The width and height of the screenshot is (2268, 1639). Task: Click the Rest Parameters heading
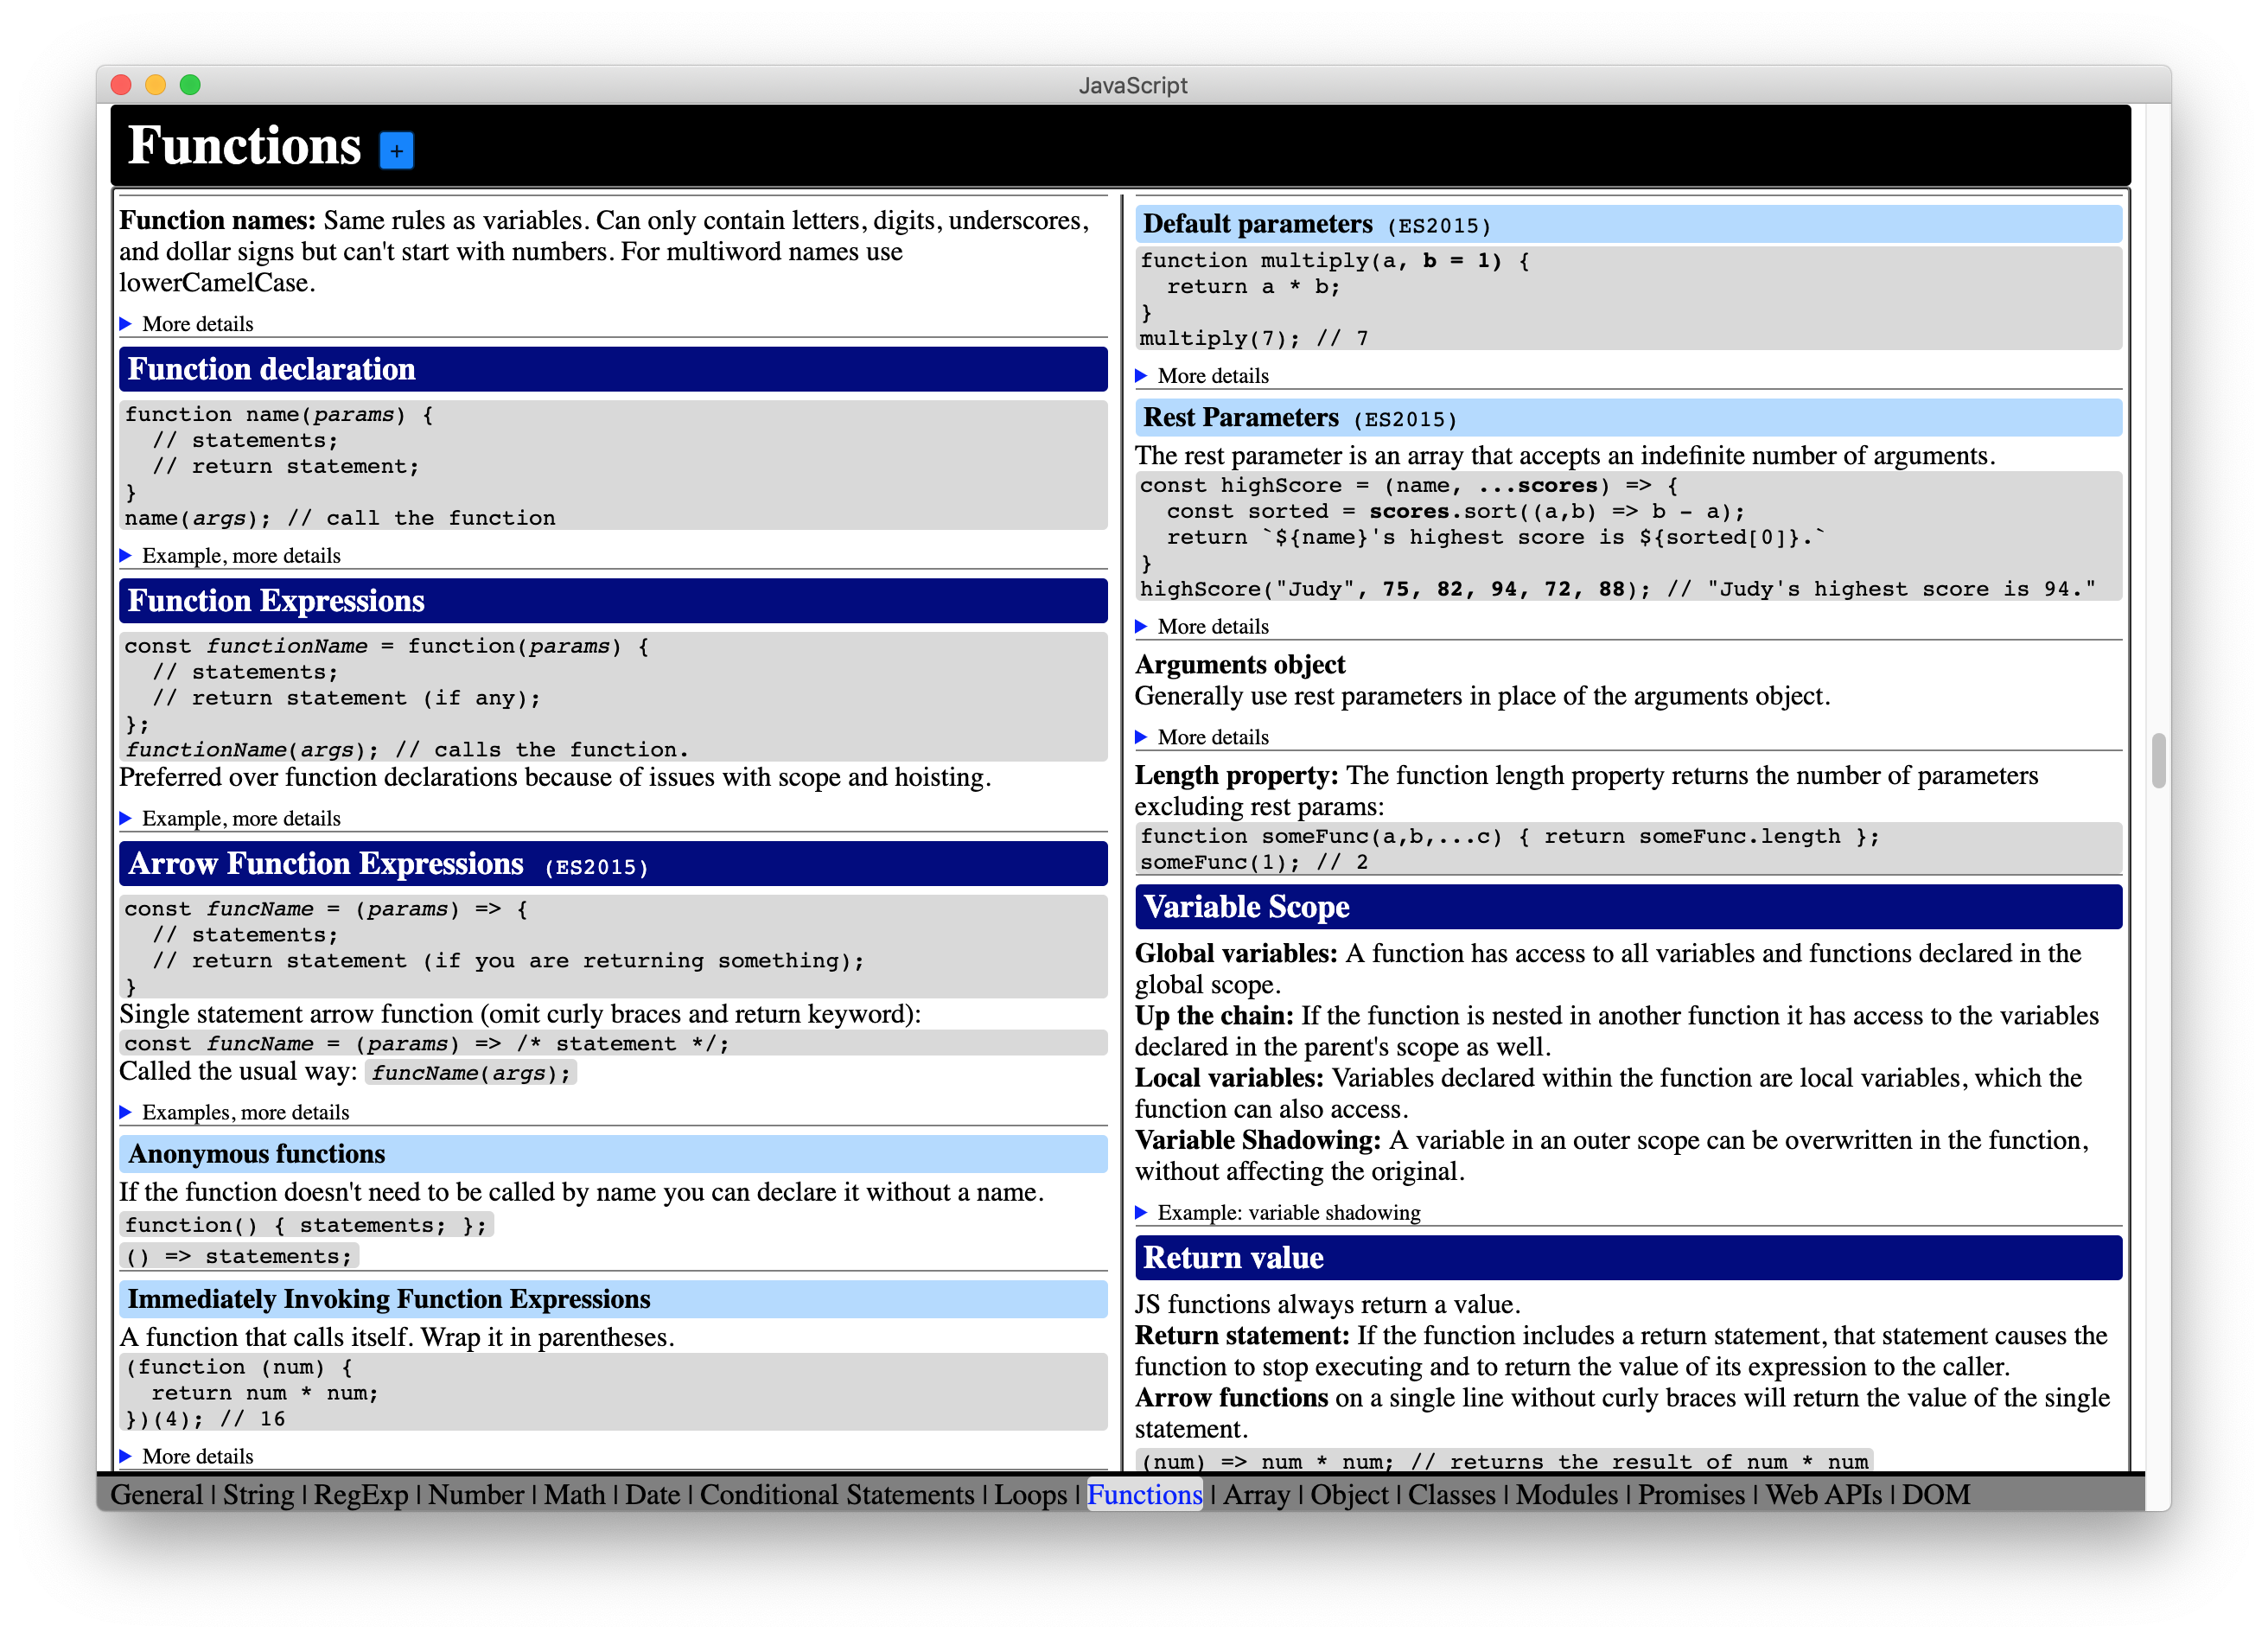[1629, 418]
